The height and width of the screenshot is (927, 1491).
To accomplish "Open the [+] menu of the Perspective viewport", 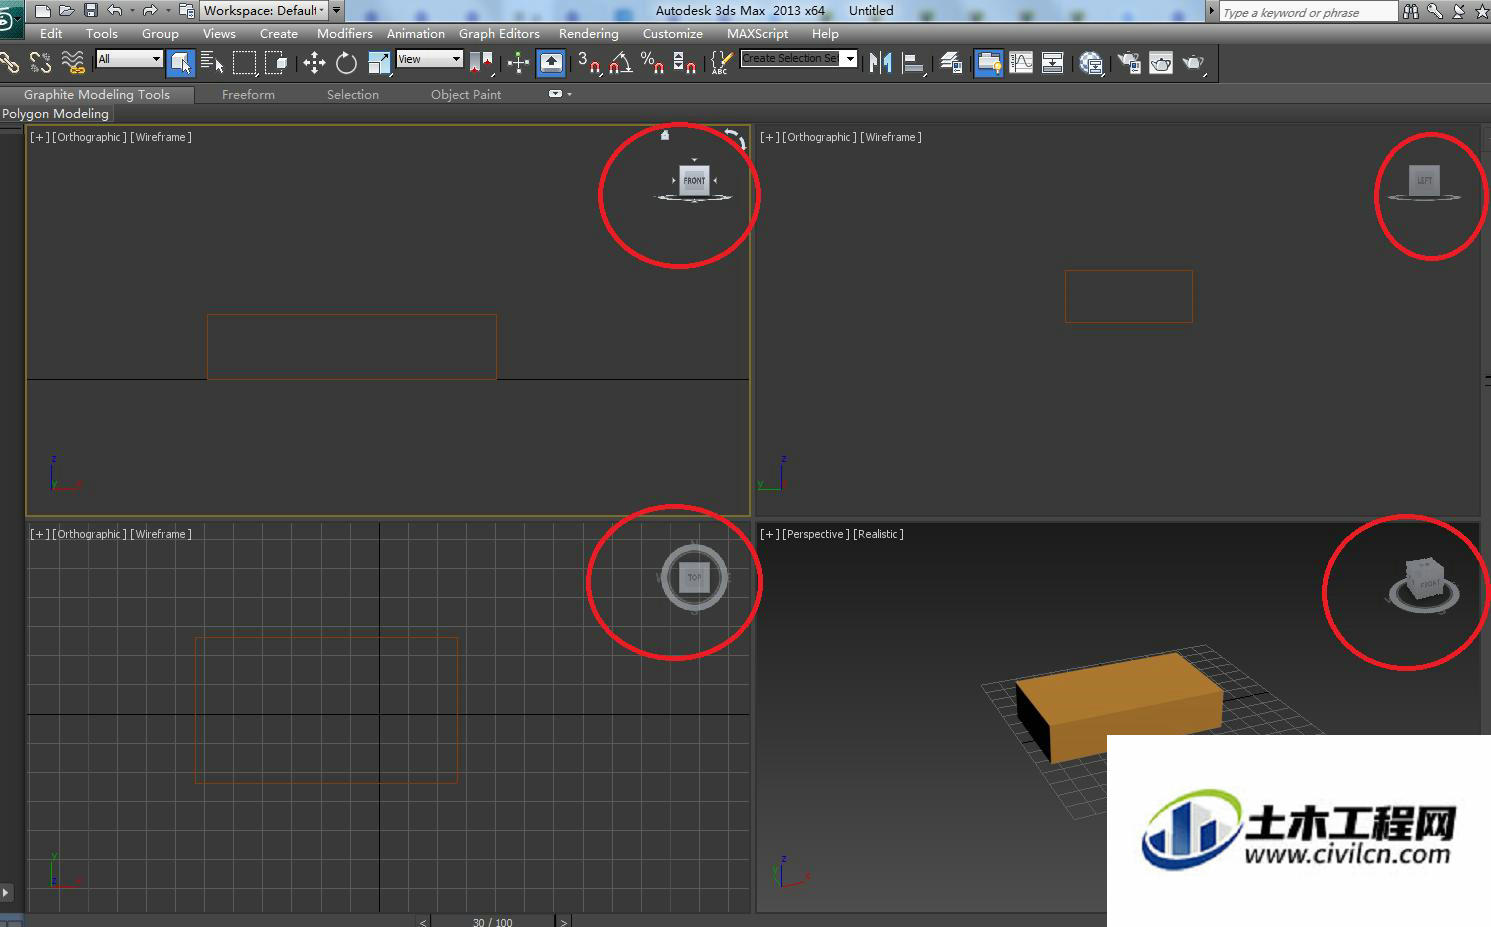I will point(769,534).
